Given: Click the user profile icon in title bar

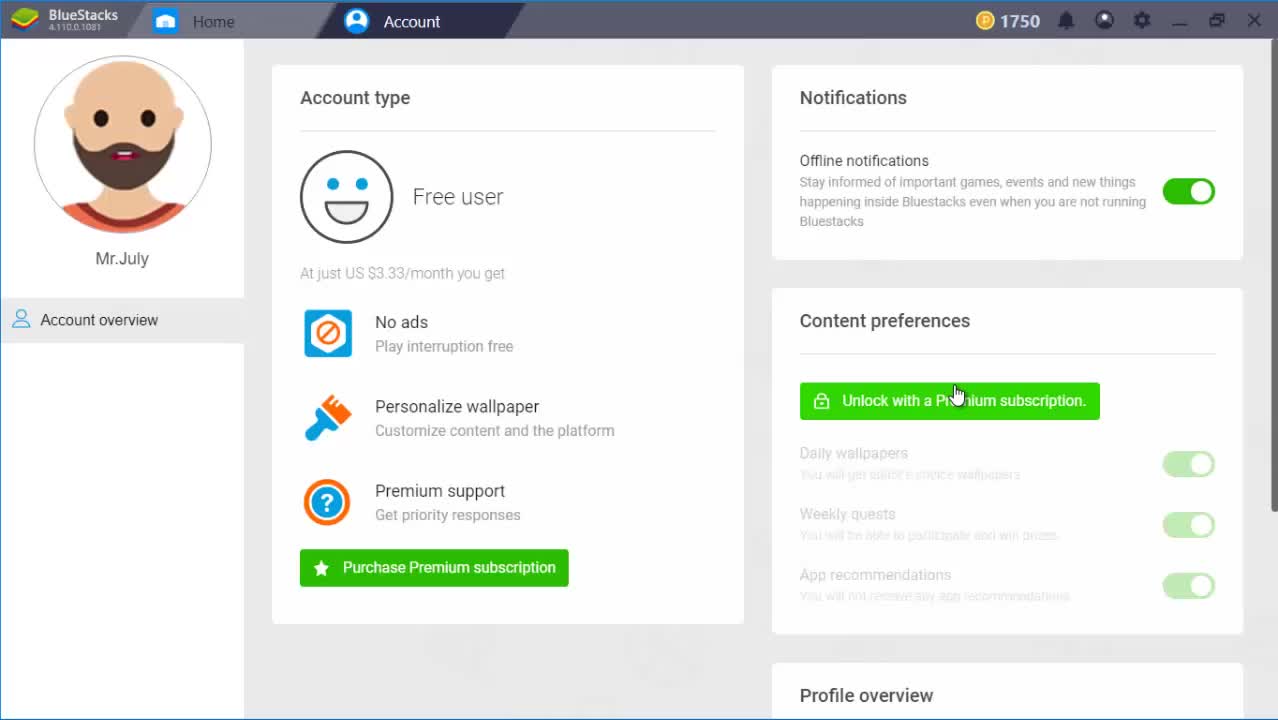Looking at the screenshot, I should click(1104, 21).
